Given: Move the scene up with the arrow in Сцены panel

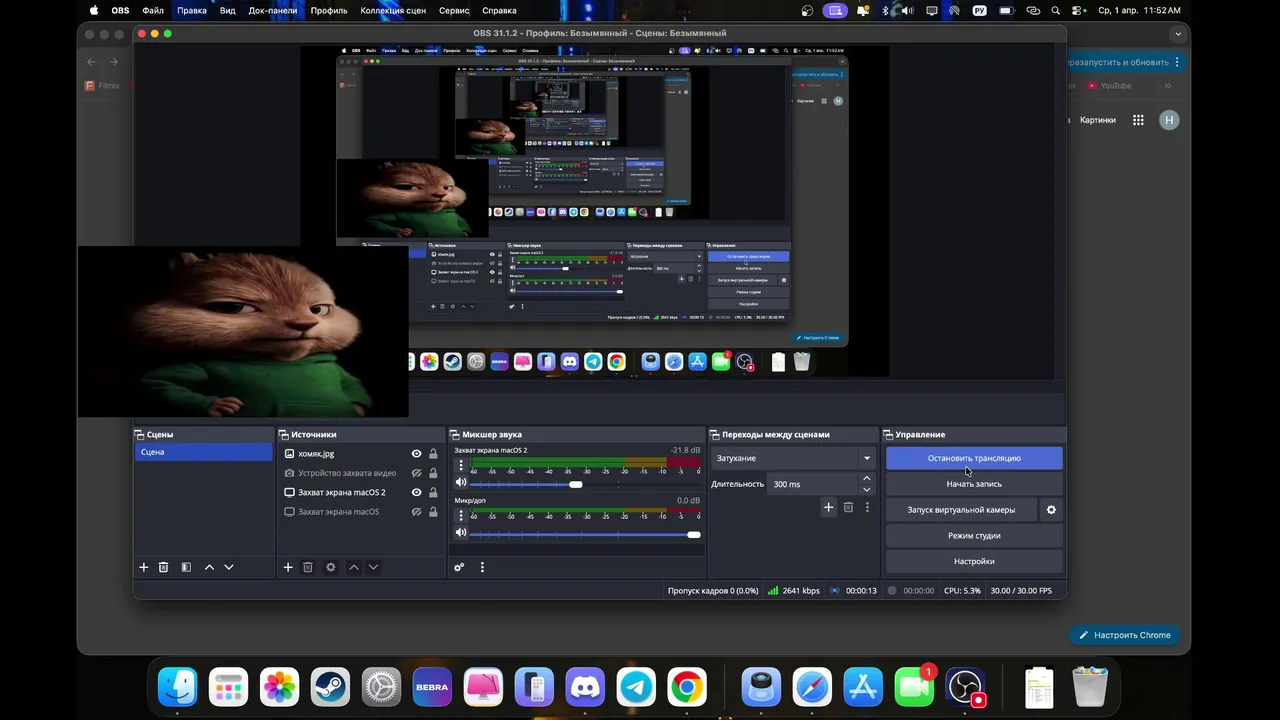Looking at the screenshot, I should click(x=209, y=567).
